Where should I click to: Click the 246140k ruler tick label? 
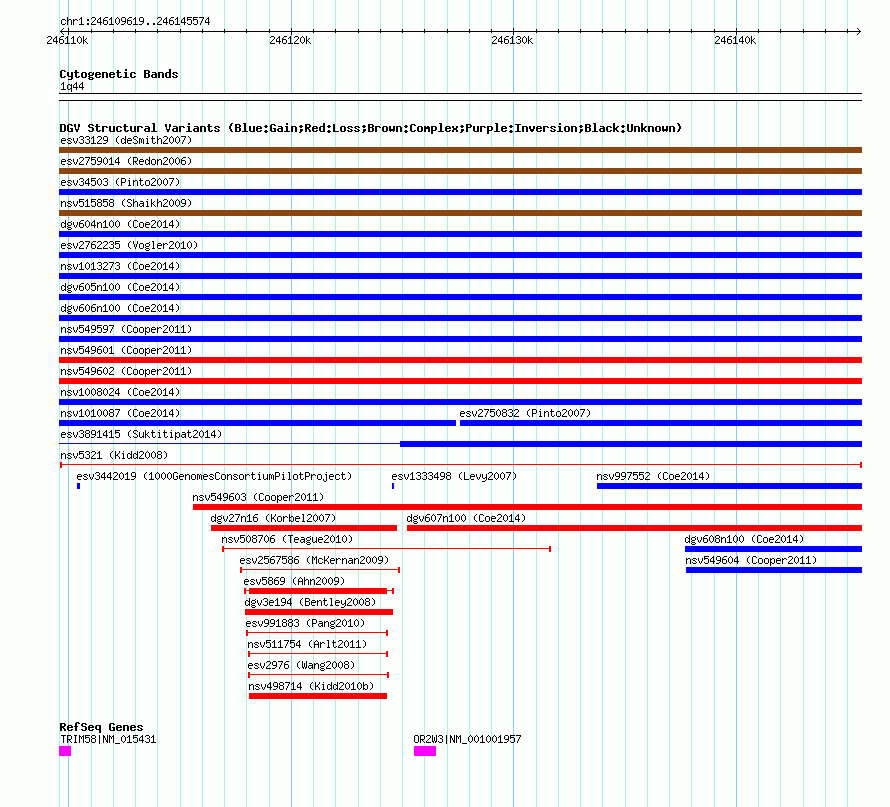click(x=735, y=40)
